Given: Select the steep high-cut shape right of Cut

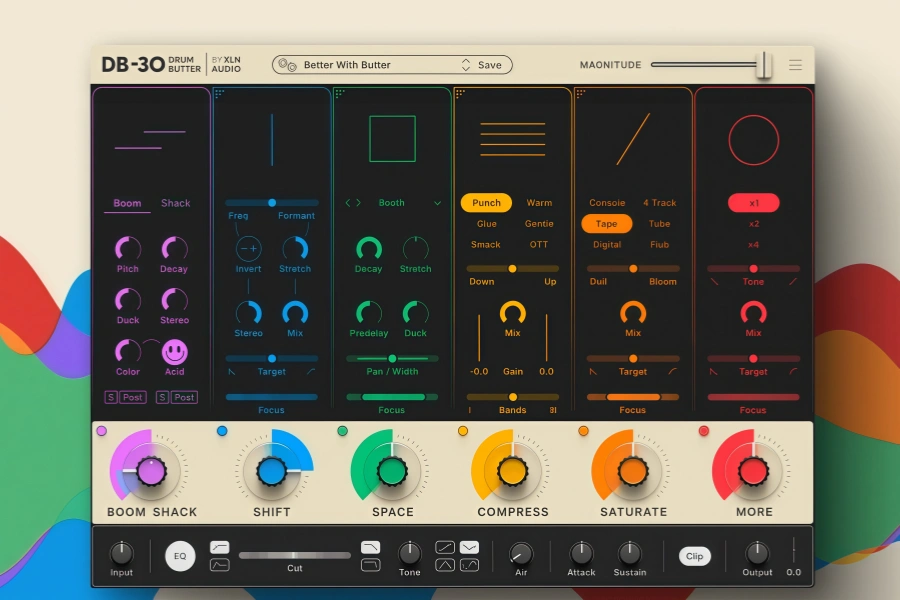Looking at the screenshot, I should [370, 565].
